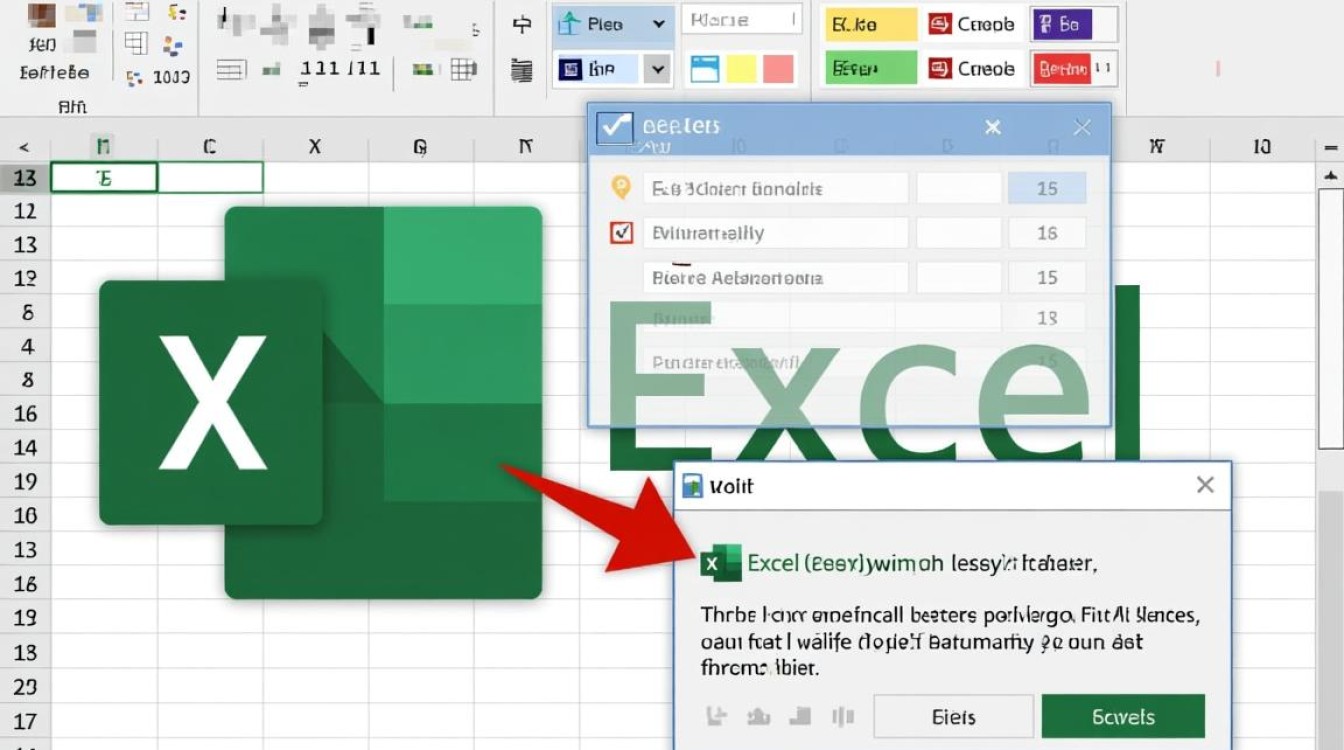The width and height of the screenshot is (1344, 750).
Task: Click the checkmark icon in 'Beelers' dialog title
Action: point(614,128)
